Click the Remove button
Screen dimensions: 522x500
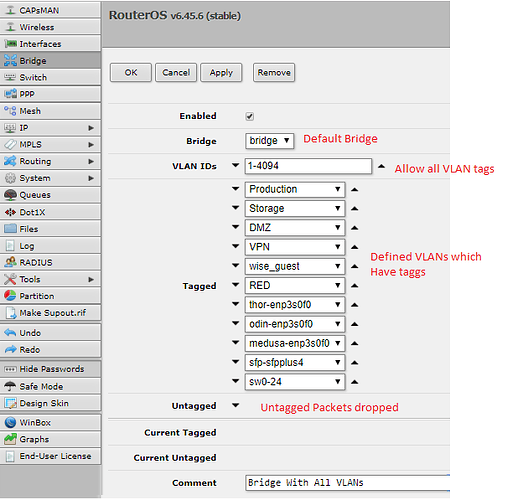pos(274,73)
